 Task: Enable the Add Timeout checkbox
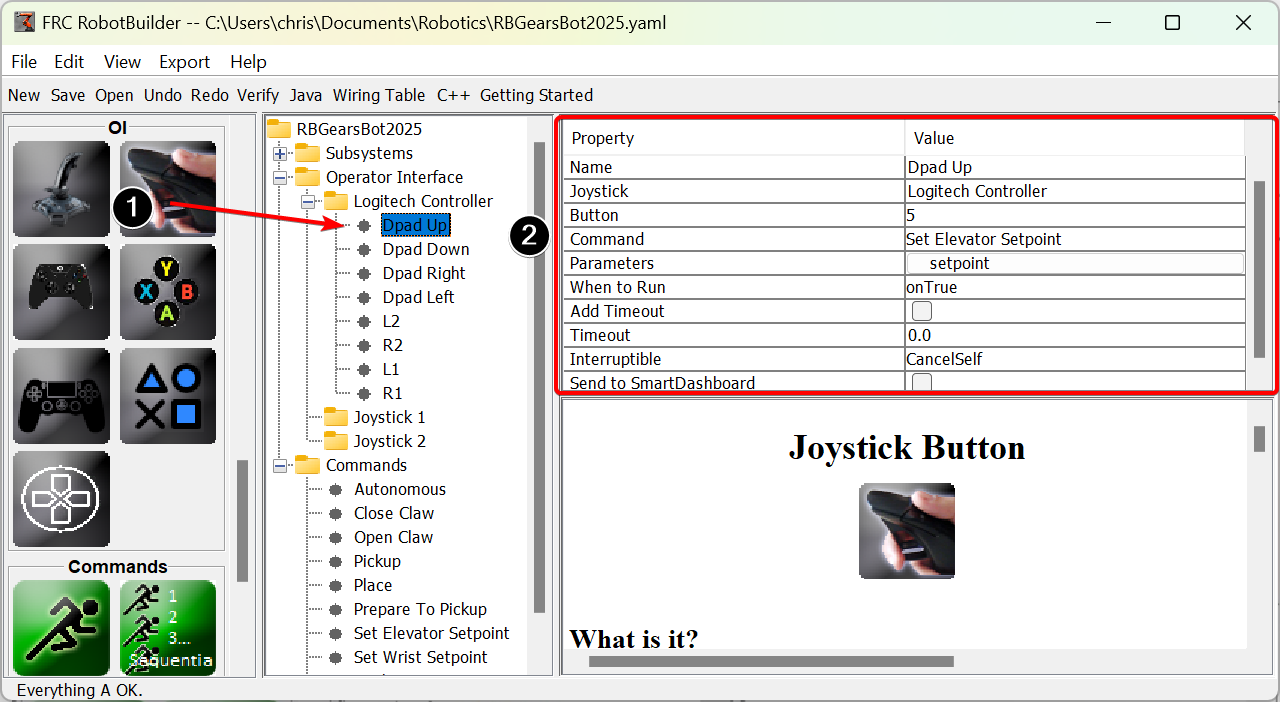tap(922, 311)
